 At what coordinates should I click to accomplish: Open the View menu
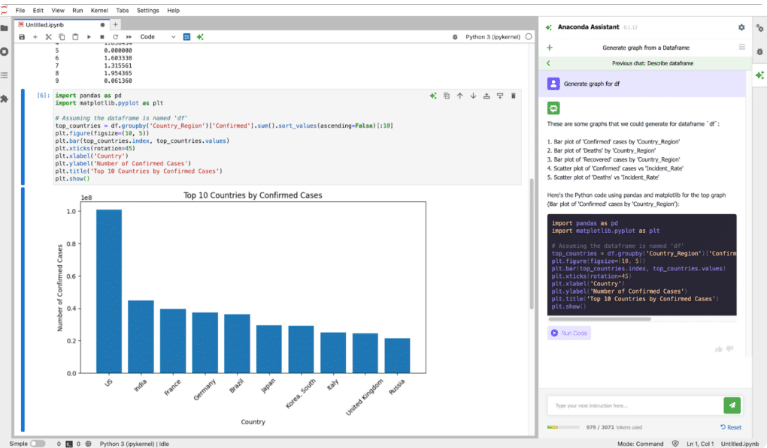[x=58, y=10]
